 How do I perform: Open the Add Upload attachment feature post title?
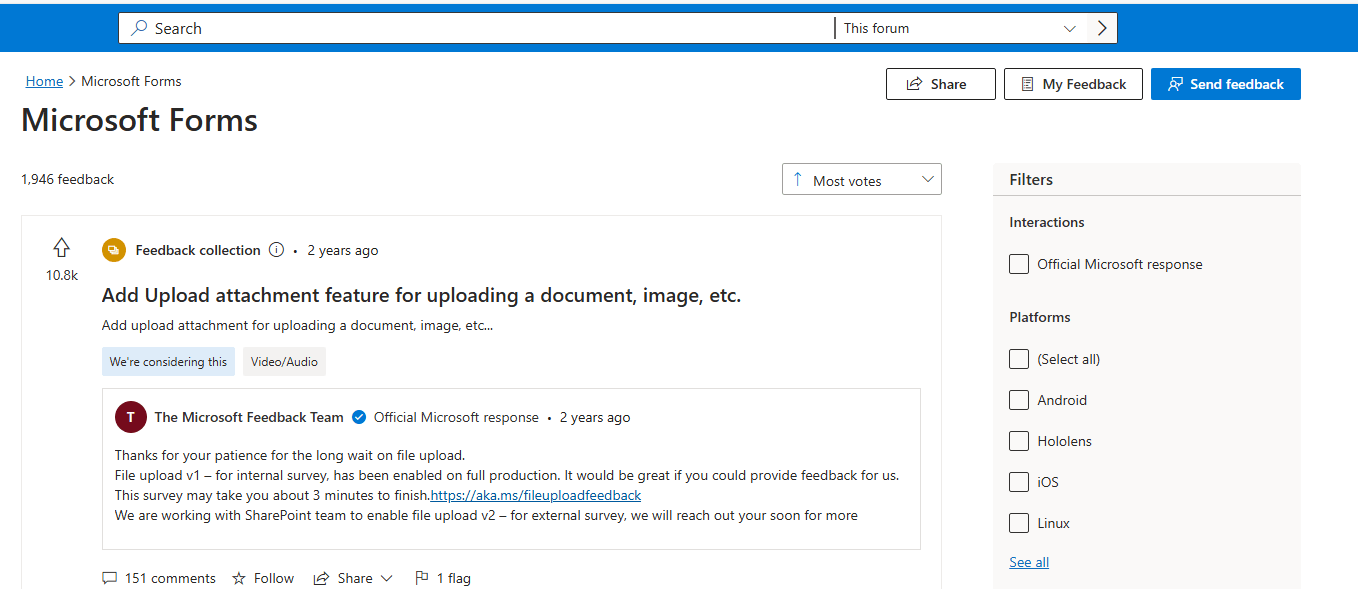[x=421, y=296]
